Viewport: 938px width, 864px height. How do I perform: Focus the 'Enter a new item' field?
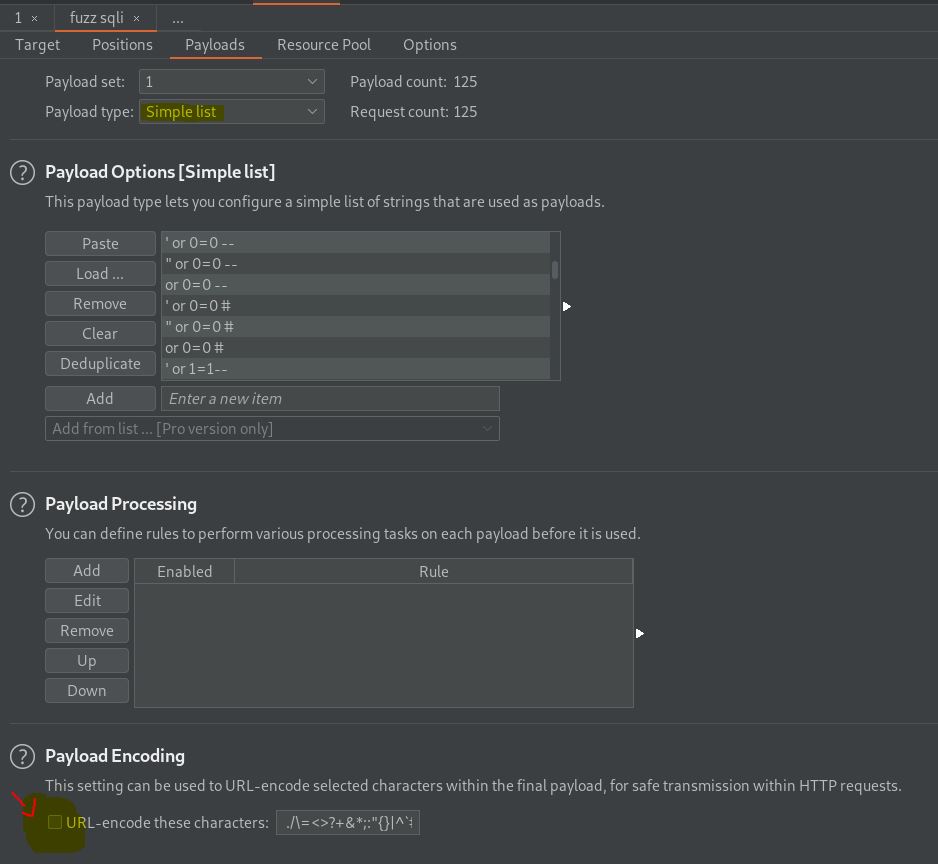pyautogui.click(x=330, y=398)
